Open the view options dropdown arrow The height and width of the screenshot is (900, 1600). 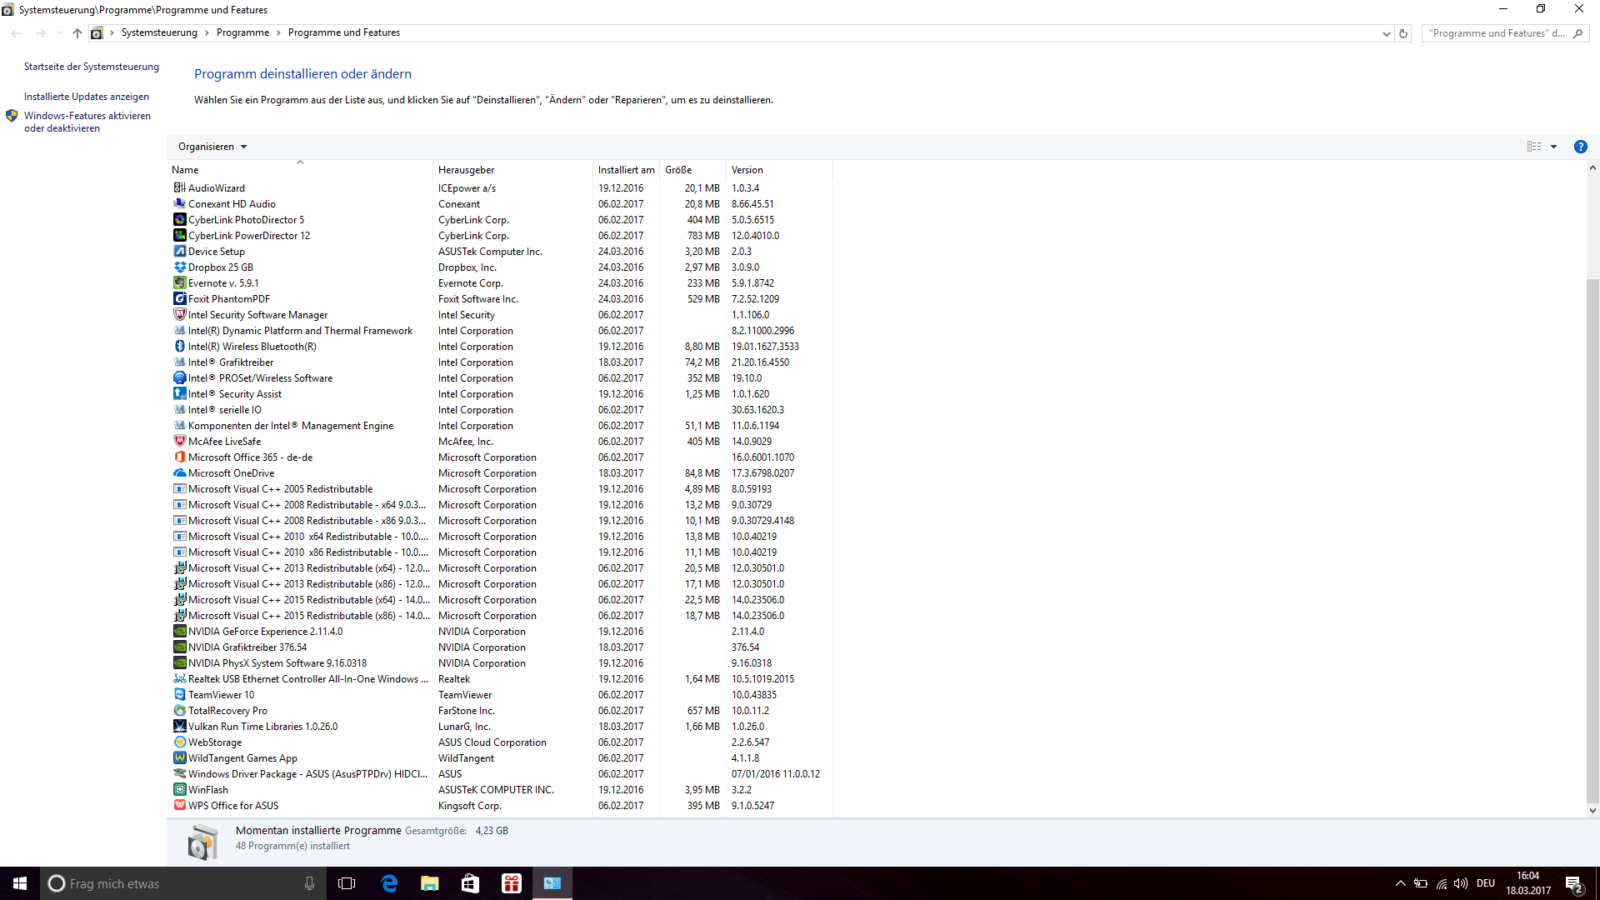click(x=1553, y=147)
